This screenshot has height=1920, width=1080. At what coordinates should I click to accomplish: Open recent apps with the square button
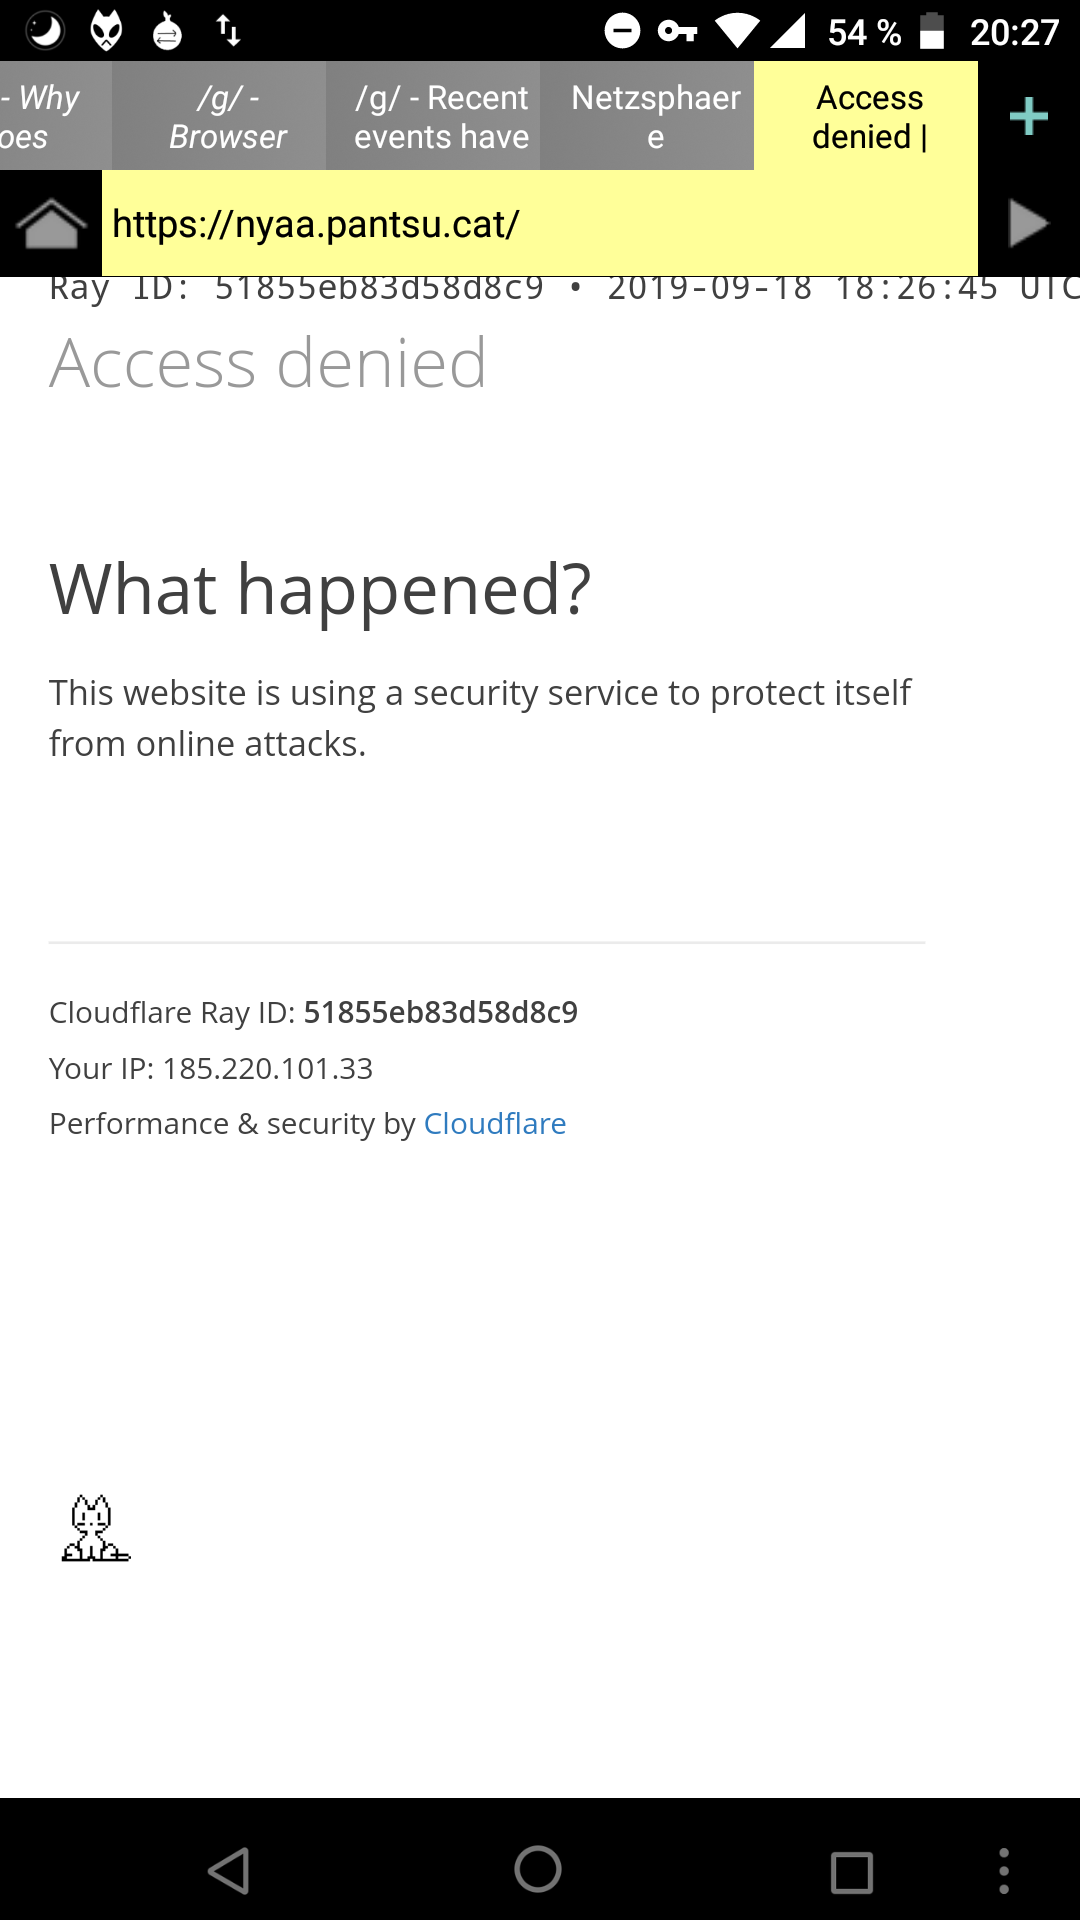852,1871
